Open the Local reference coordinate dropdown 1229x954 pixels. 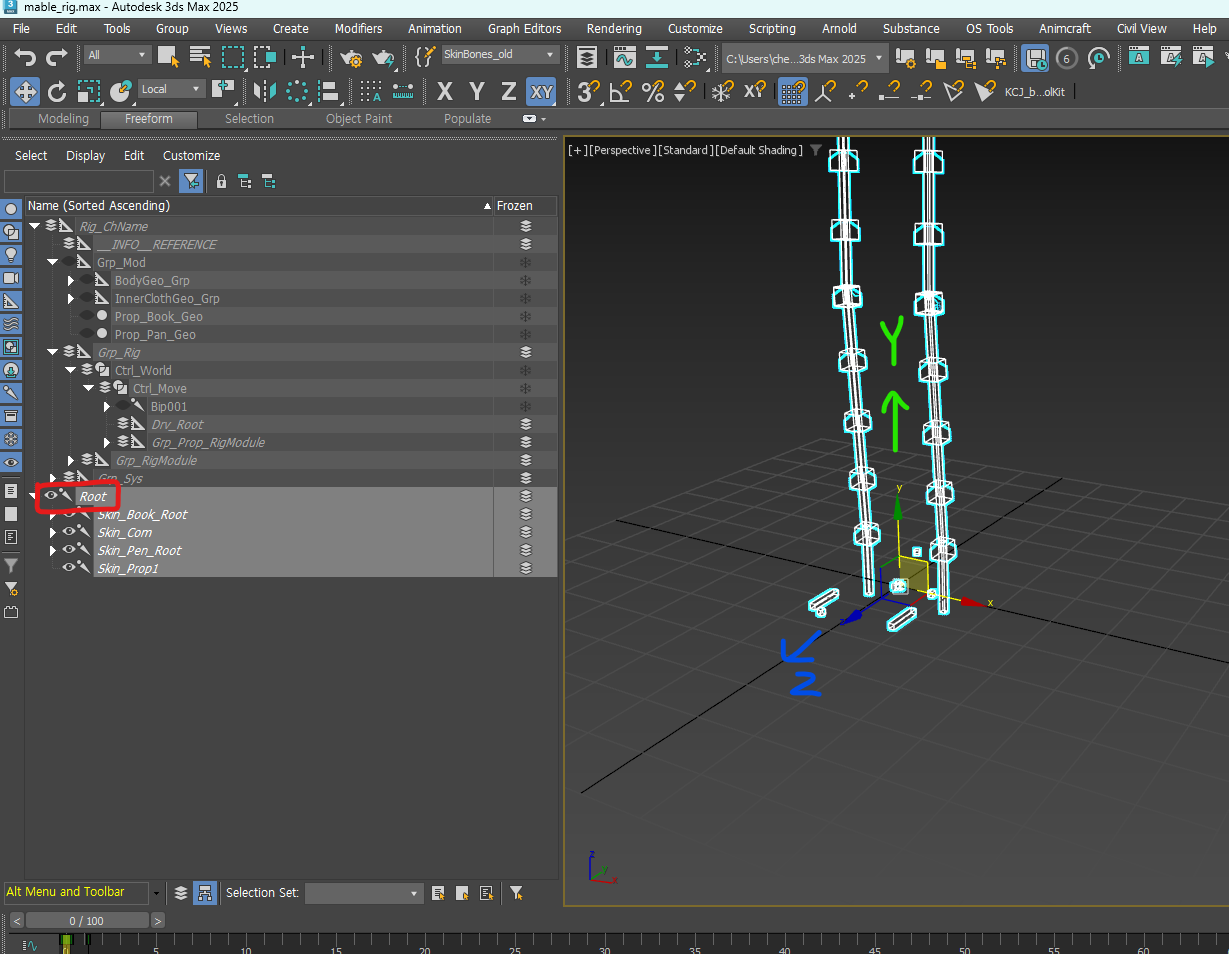click(x=171, y=89)
